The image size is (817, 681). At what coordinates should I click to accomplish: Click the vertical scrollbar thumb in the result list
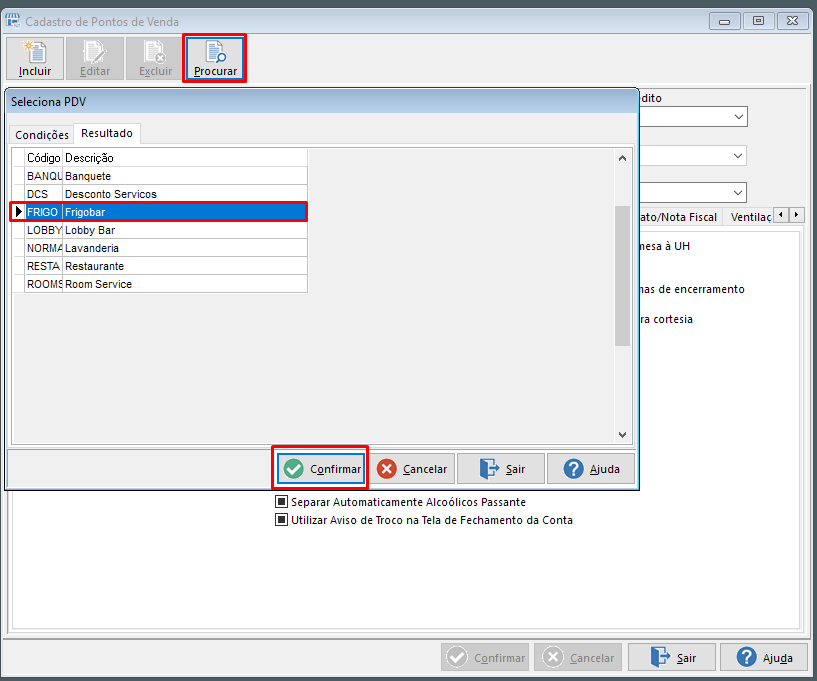coord(622,276)
